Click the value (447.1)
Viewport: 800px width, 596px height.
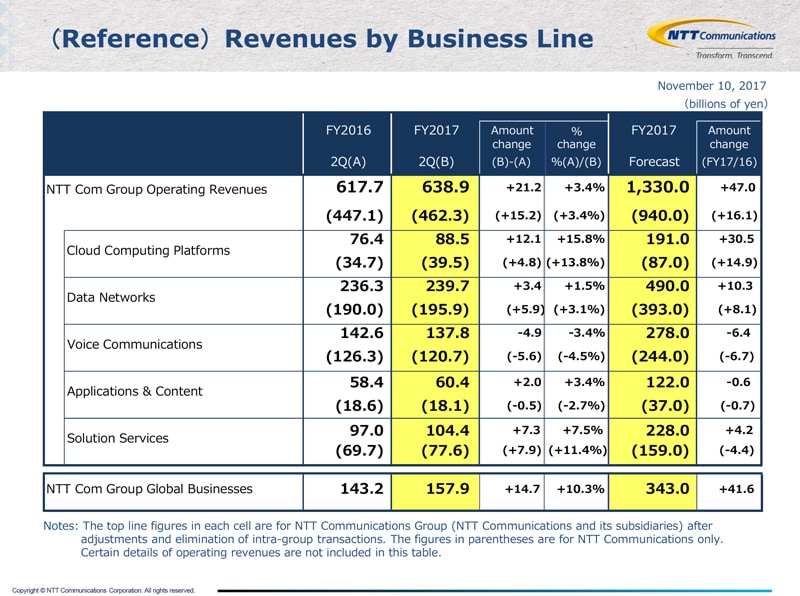point(355,215)
